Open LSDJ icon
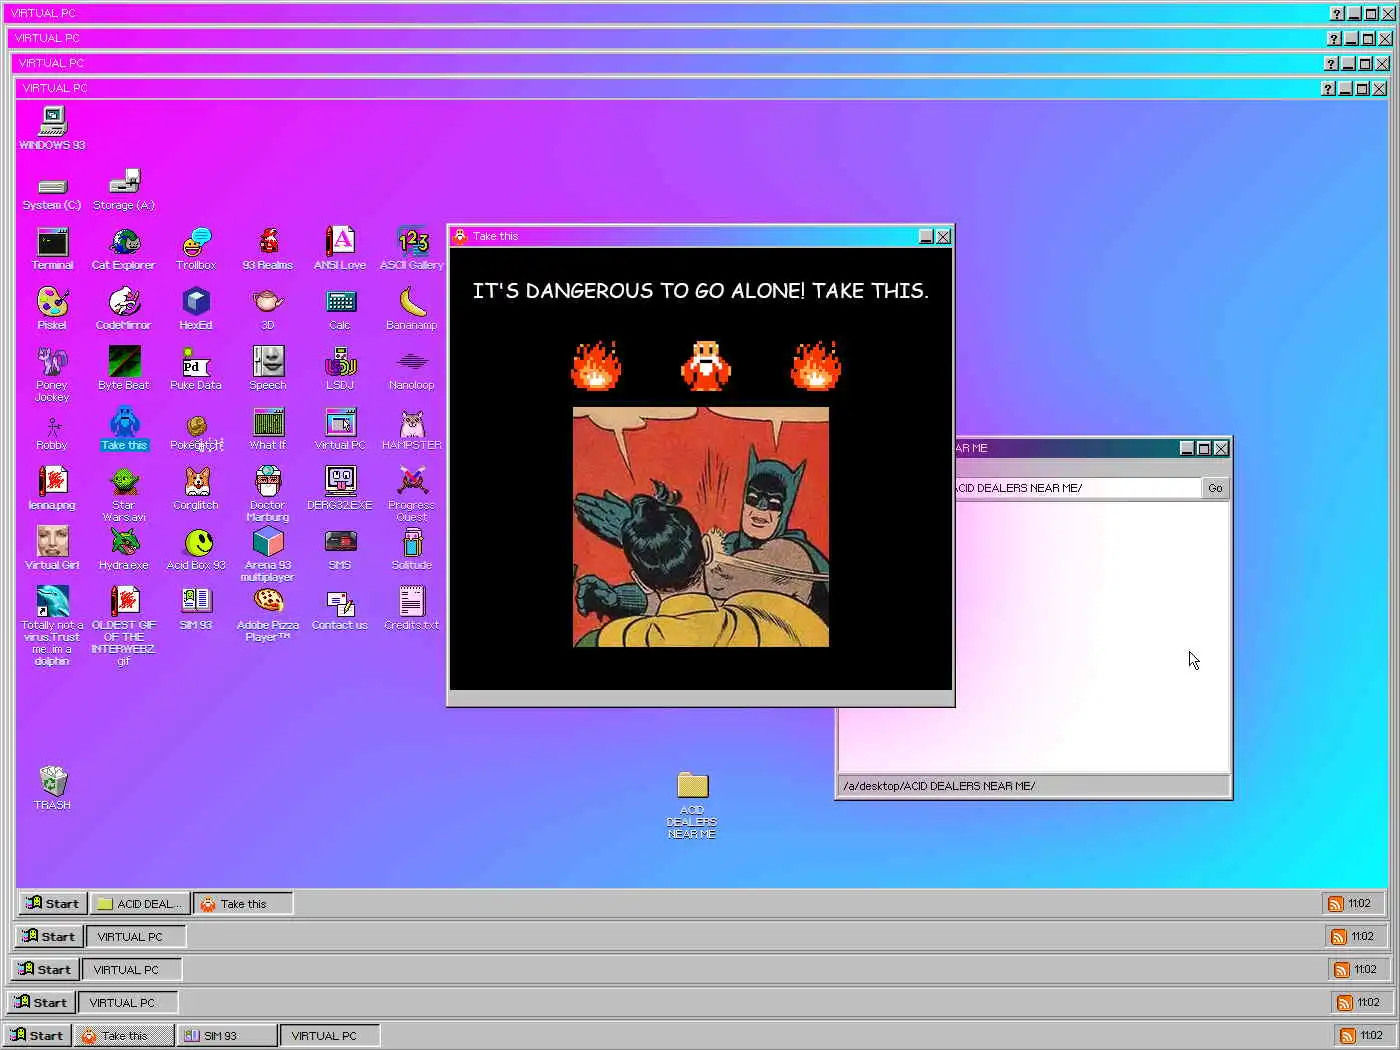The width and height of the screenshot is (1400, 1050). coord(340,369)
